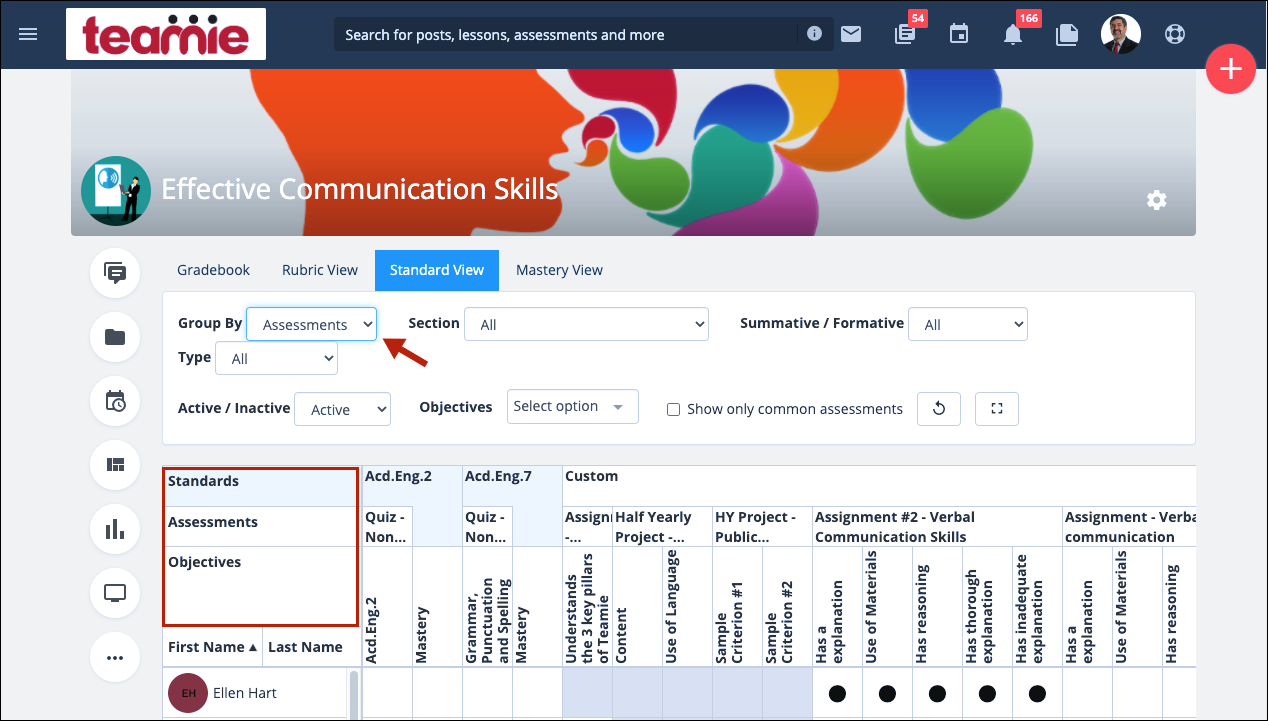
Task: Open the Active / Inactive dropdown
Action: (x=342, y=409)
